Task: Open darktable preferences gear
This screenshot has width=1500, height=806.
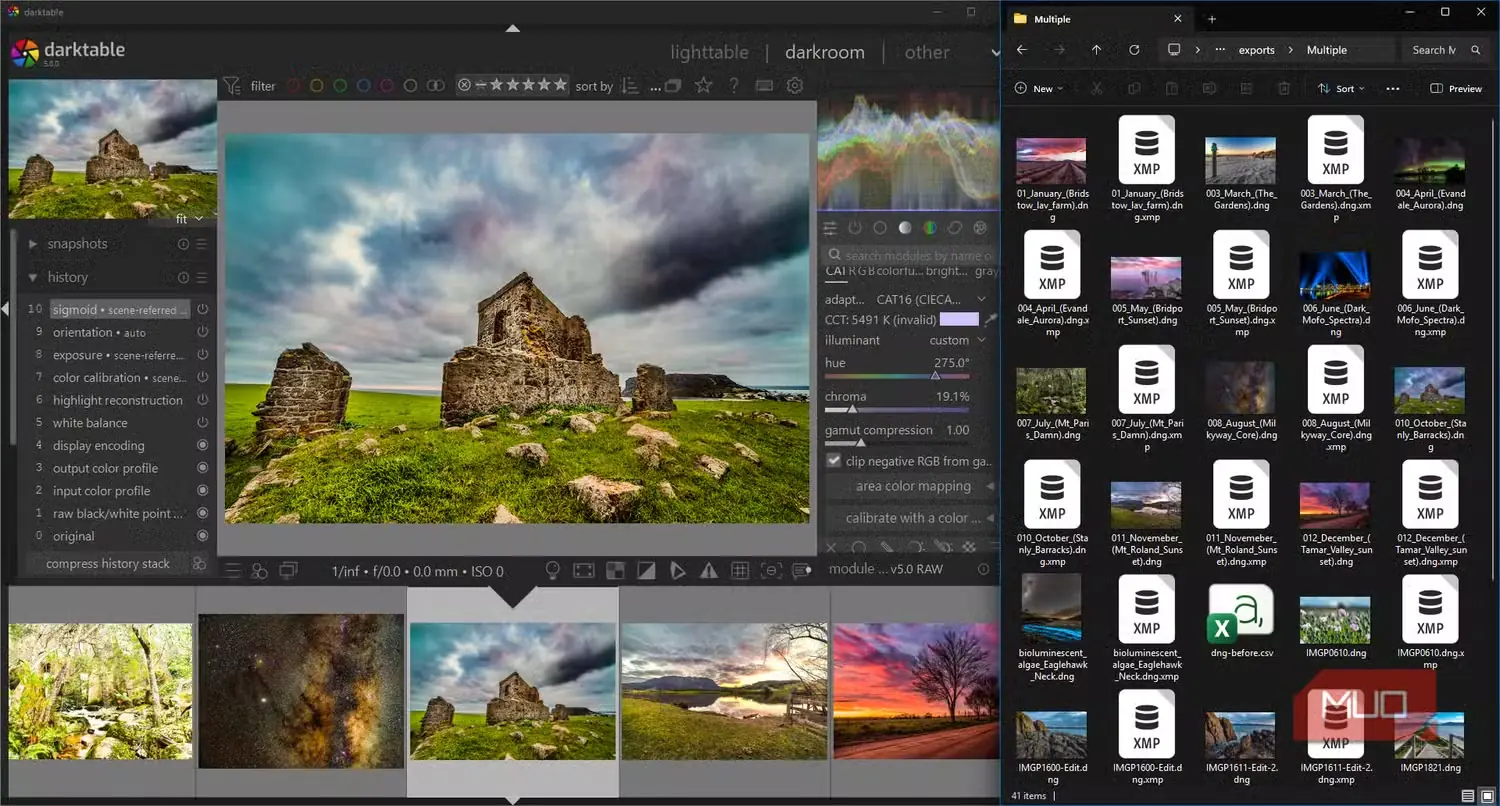Action: tap(795, 86)
